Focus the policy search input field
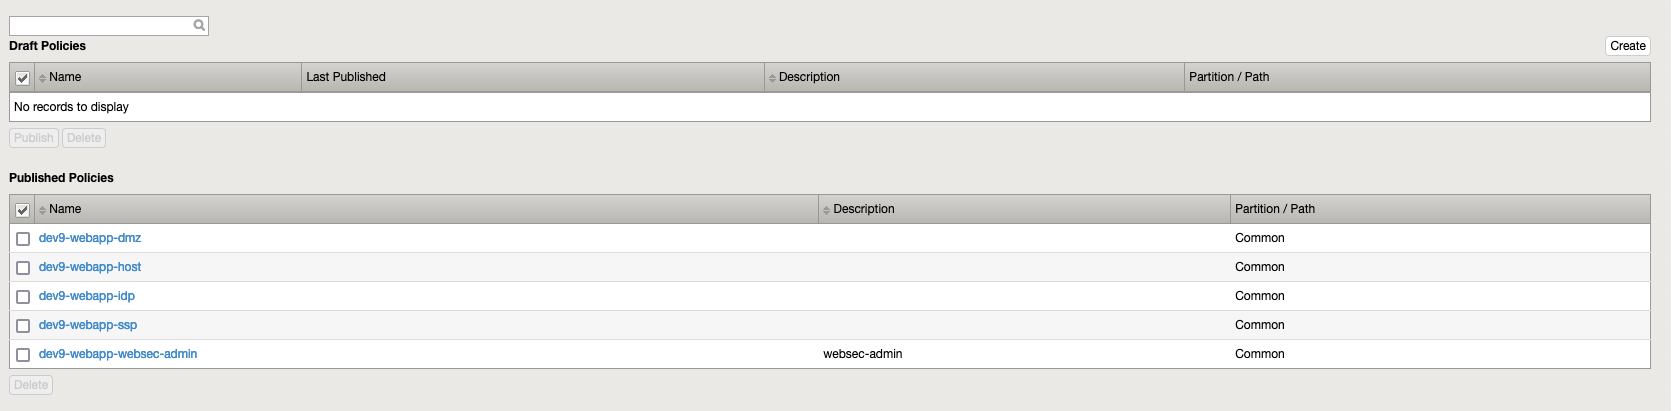Screen dimensions: 1672x411 [100, 26]
